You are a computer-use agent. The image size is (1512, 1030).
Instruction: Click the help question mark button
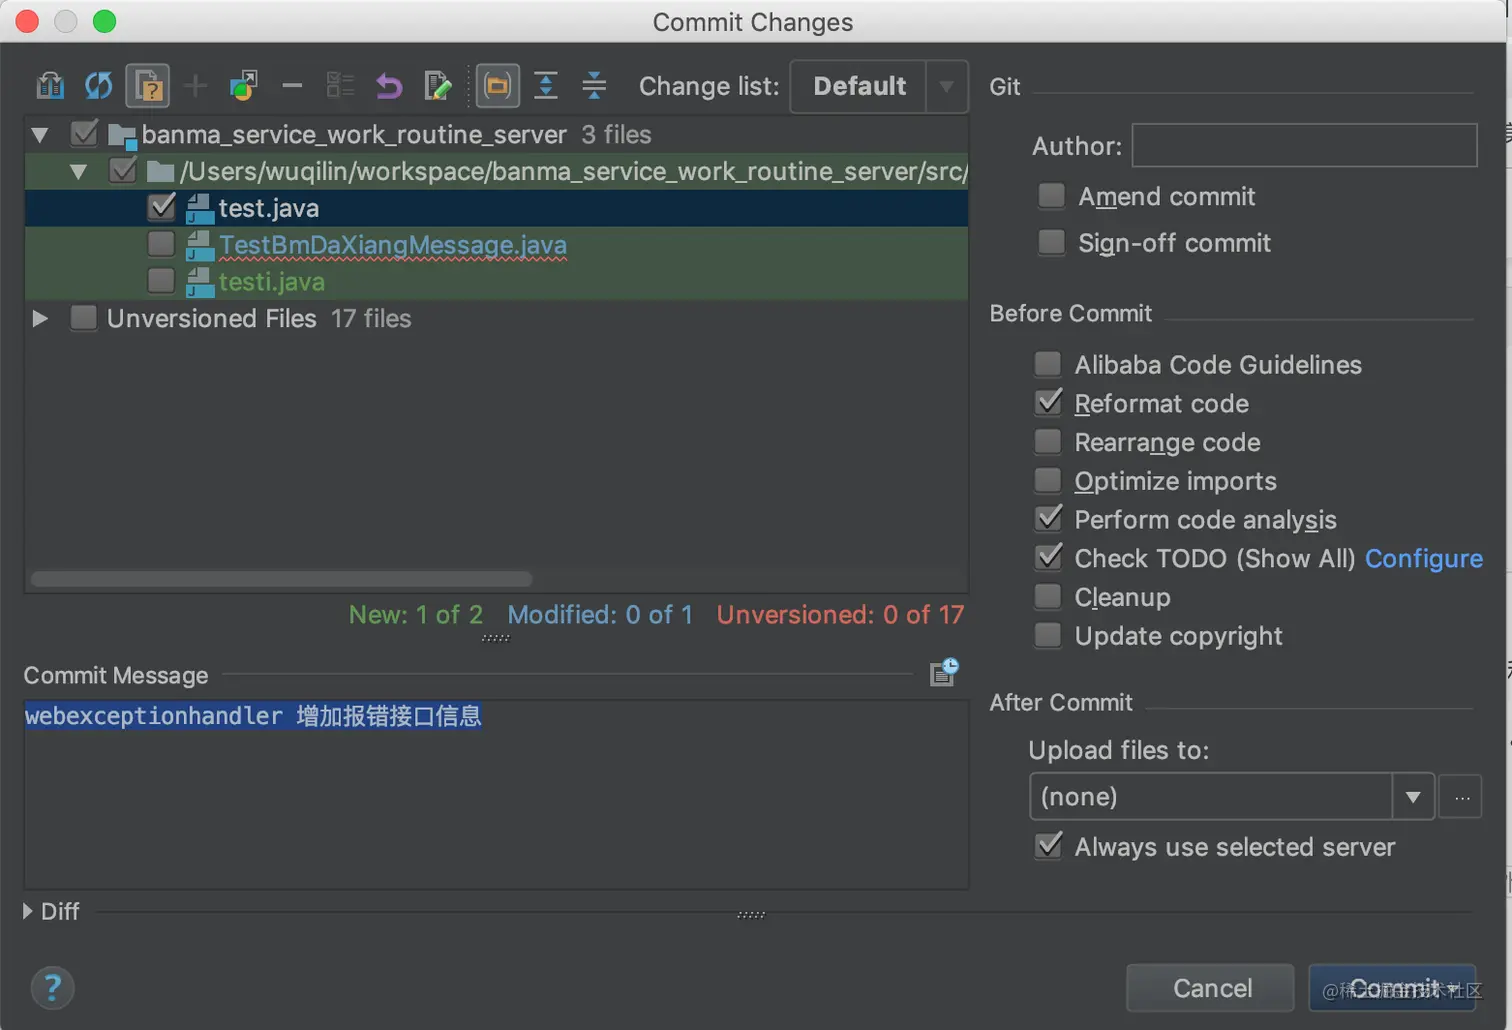(52, 988)
